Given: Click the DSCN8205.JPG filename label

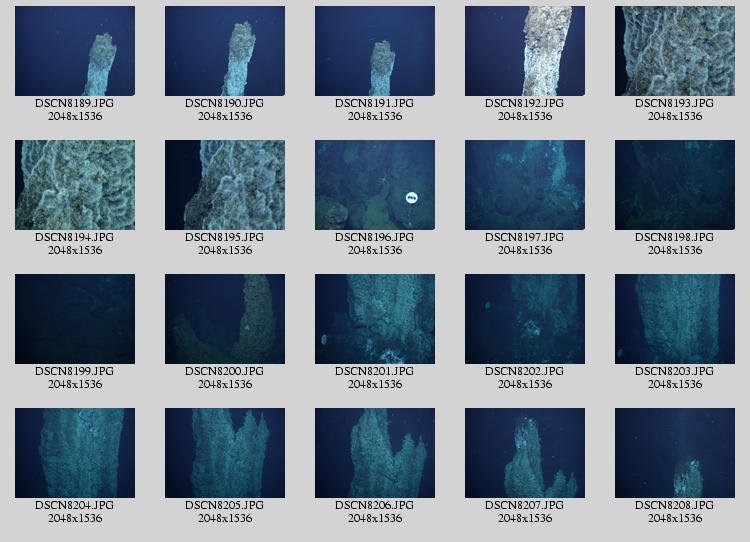Looking at the screenshot, I should click(x=225, y=505).
